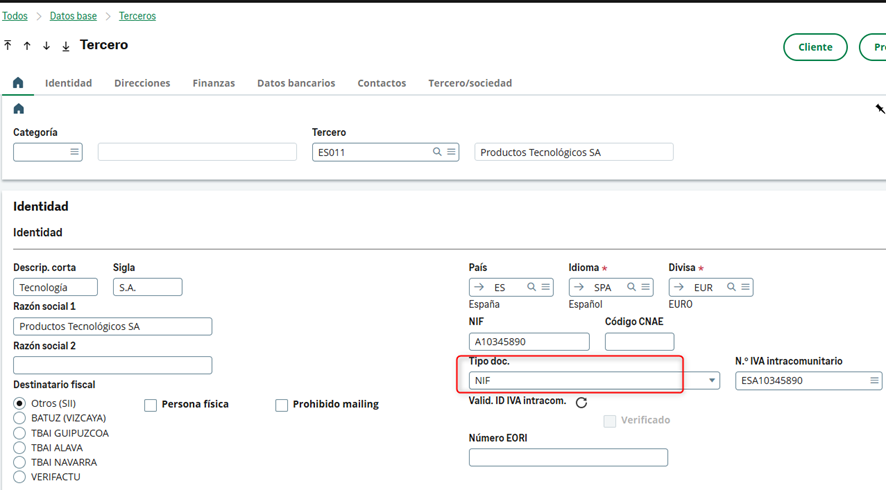886x490 pixels.
Task: Open País field actions menu icon
Action: 546,287
